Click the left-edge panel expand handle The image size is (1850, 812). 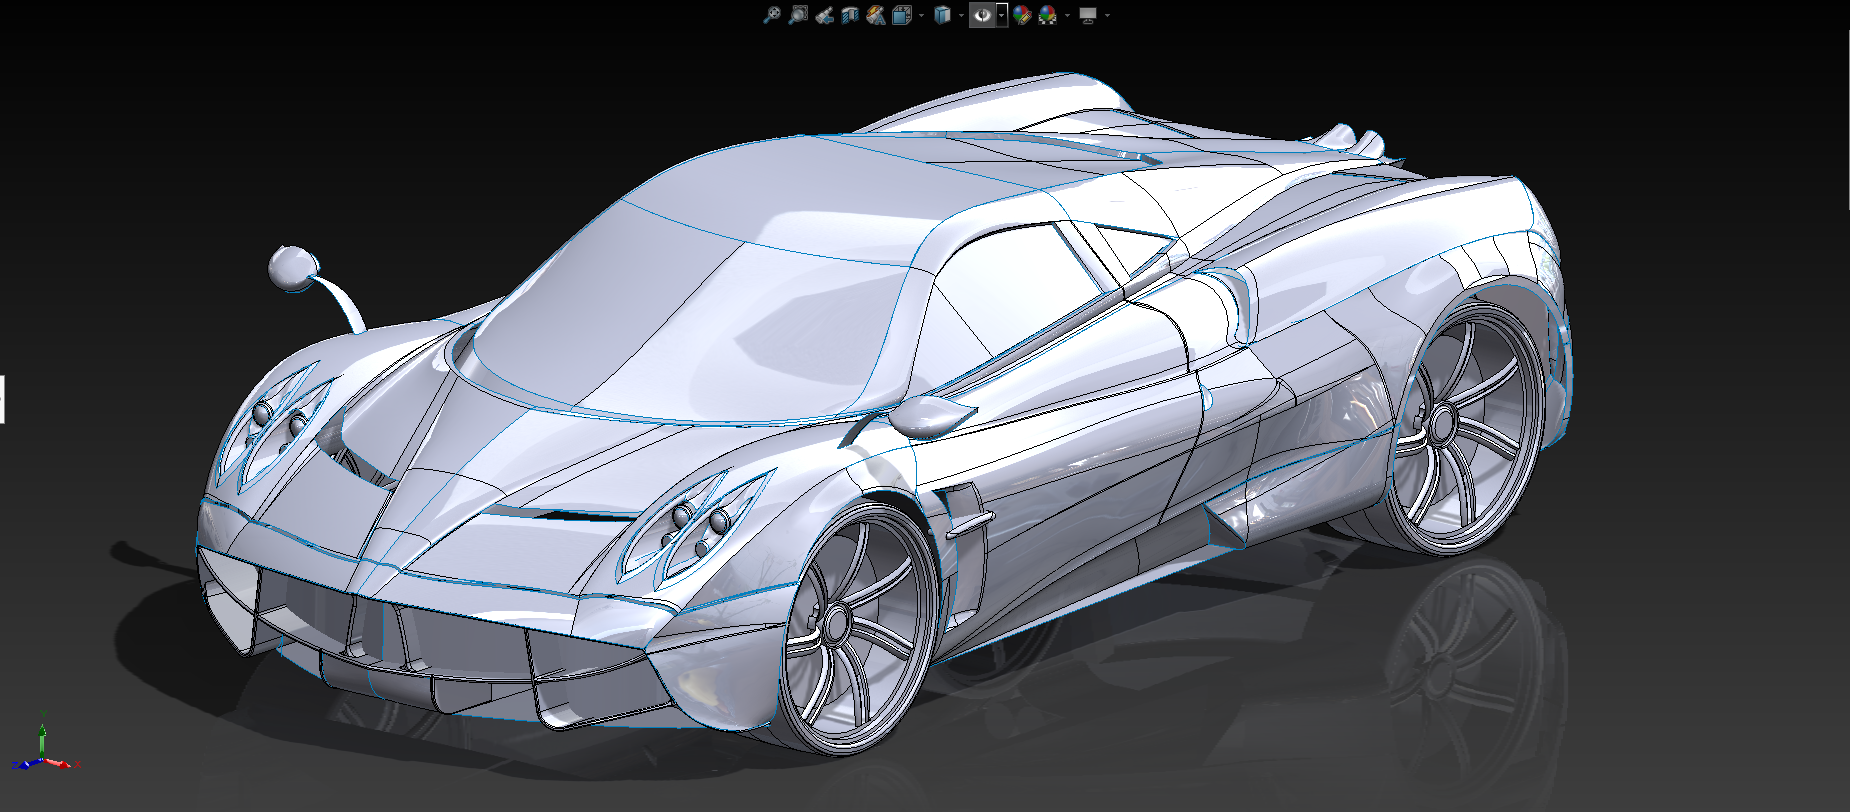tap(2, 399)
